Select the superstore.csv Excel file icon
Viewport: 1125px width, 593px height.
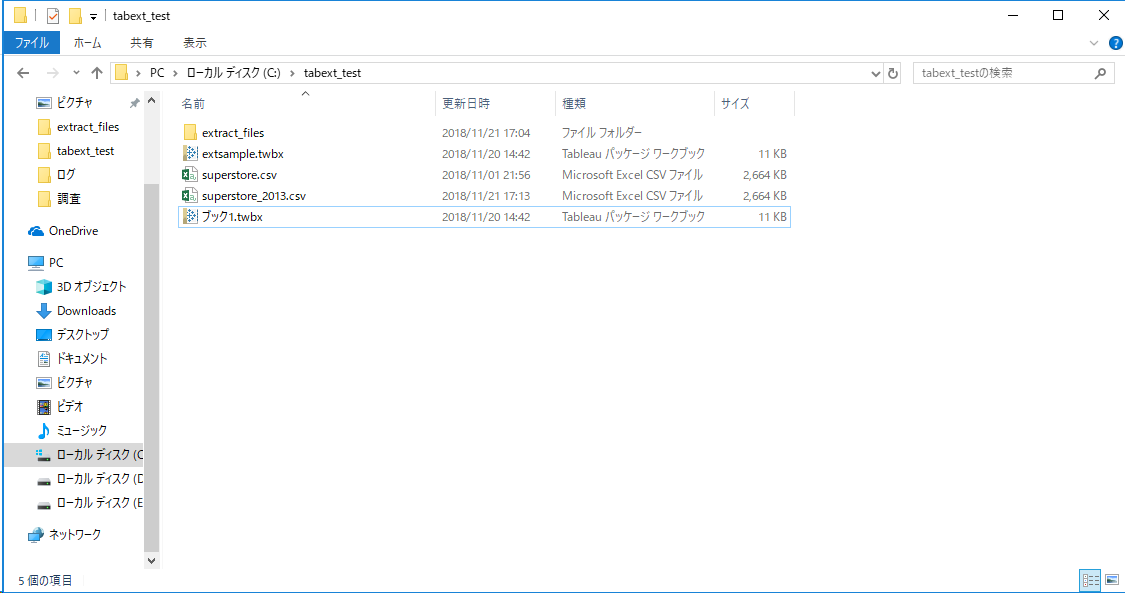pyautogui.click(x=190, y=174)
